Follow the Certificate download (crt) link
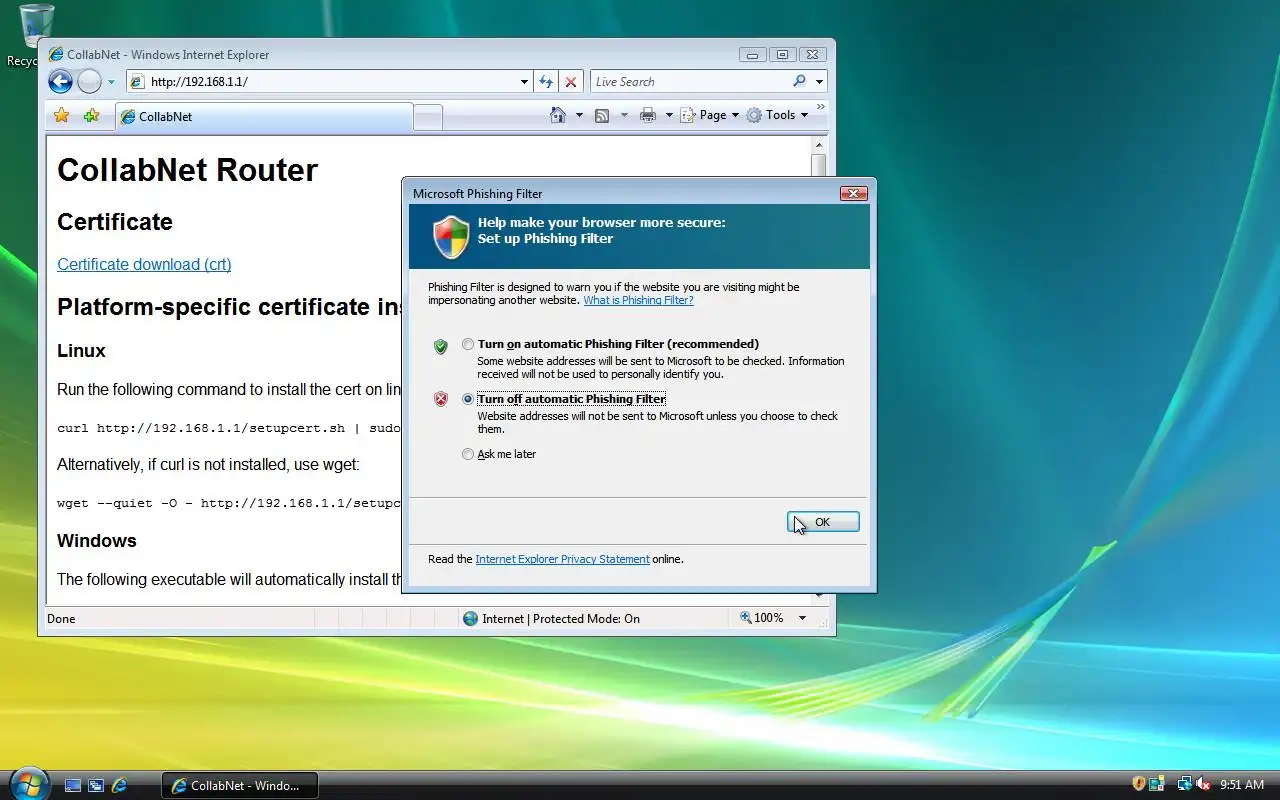Screen dimensions: 1280x800 [x=144, y=264]
